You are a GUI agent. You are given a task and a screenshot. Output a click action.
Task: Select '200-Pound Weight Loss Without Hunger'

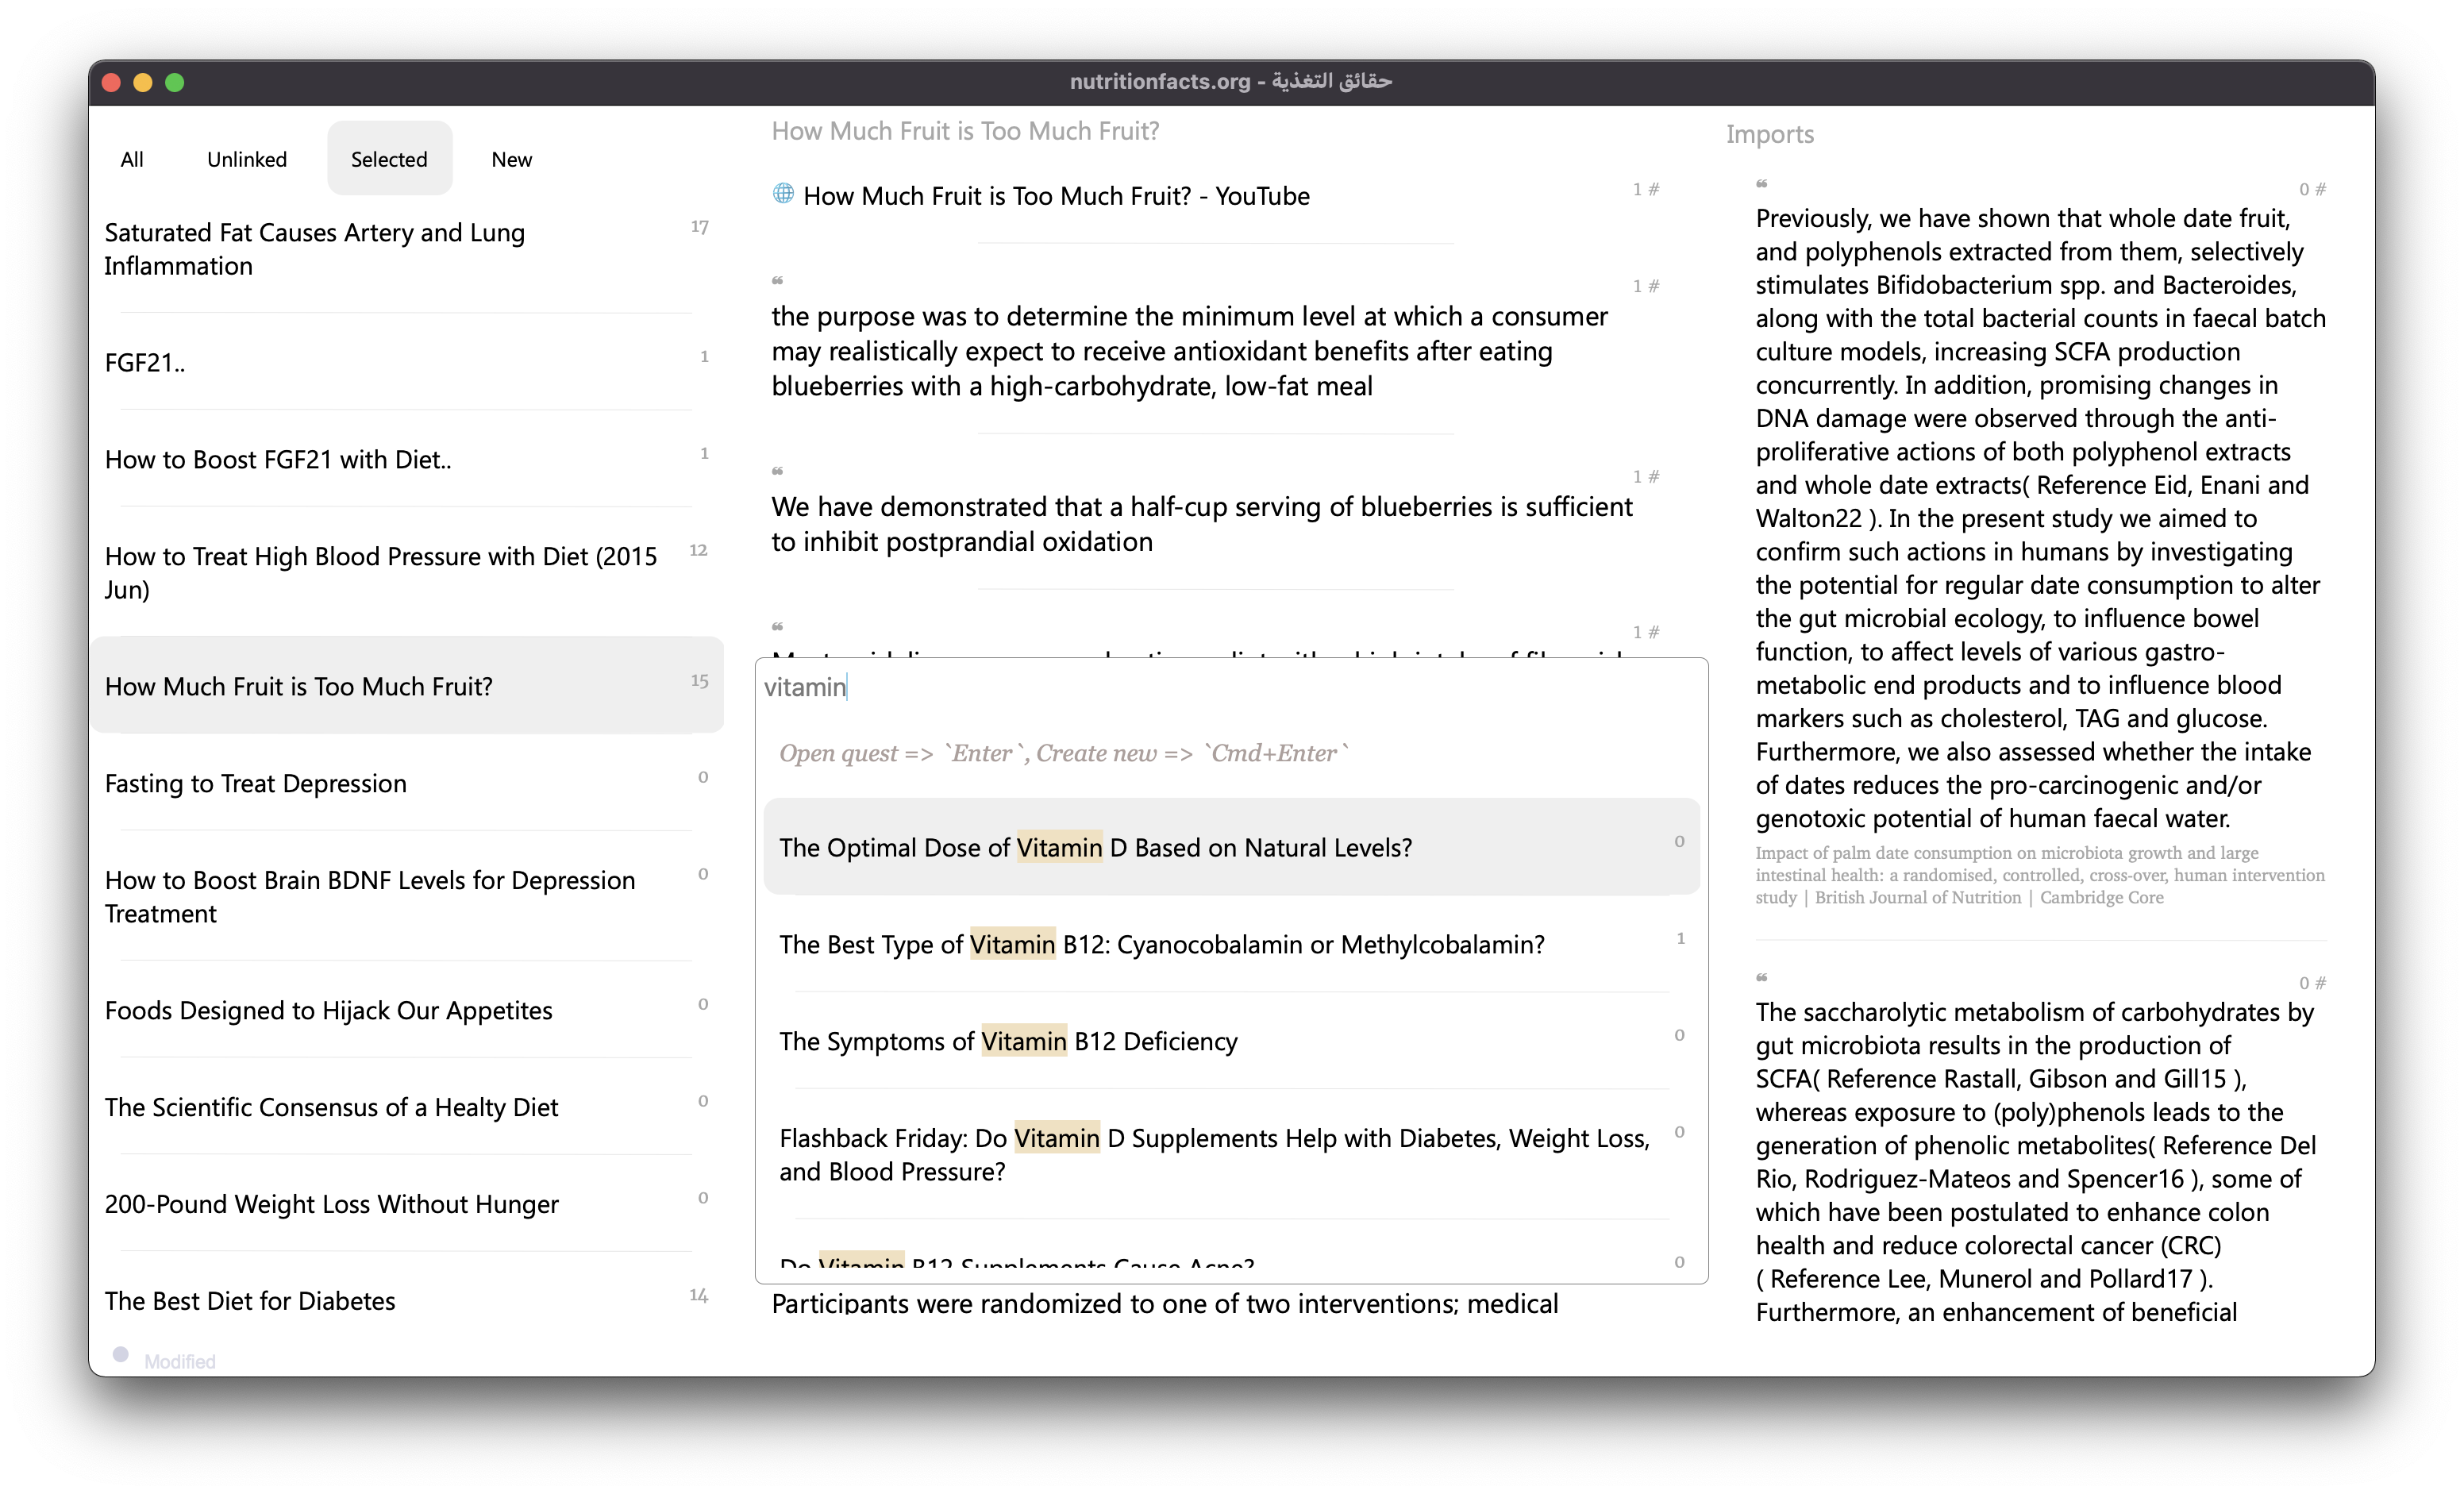[x=406, y=1204]
